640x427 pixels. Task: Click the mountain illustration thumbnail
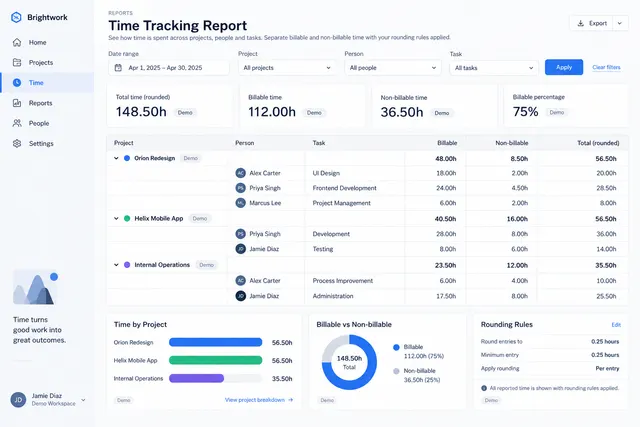tap(36, 287)
